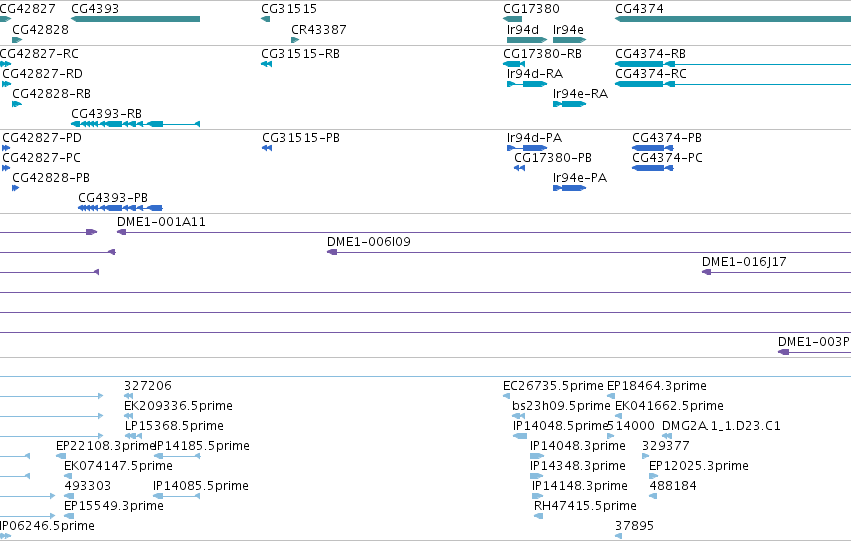Click the CG17380 gene label

(x=531, y=9)
